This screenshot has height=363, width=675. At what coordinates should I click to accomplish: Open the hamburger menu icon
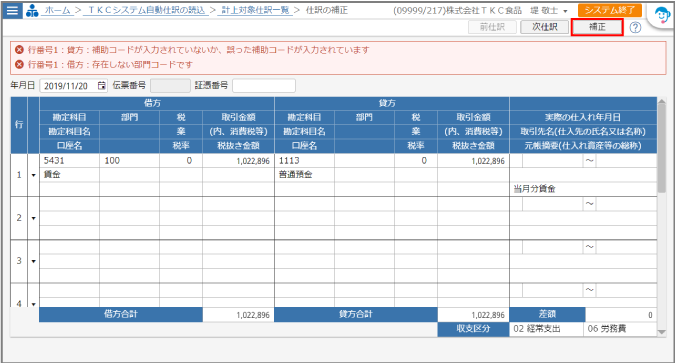[x=12, y=10]
